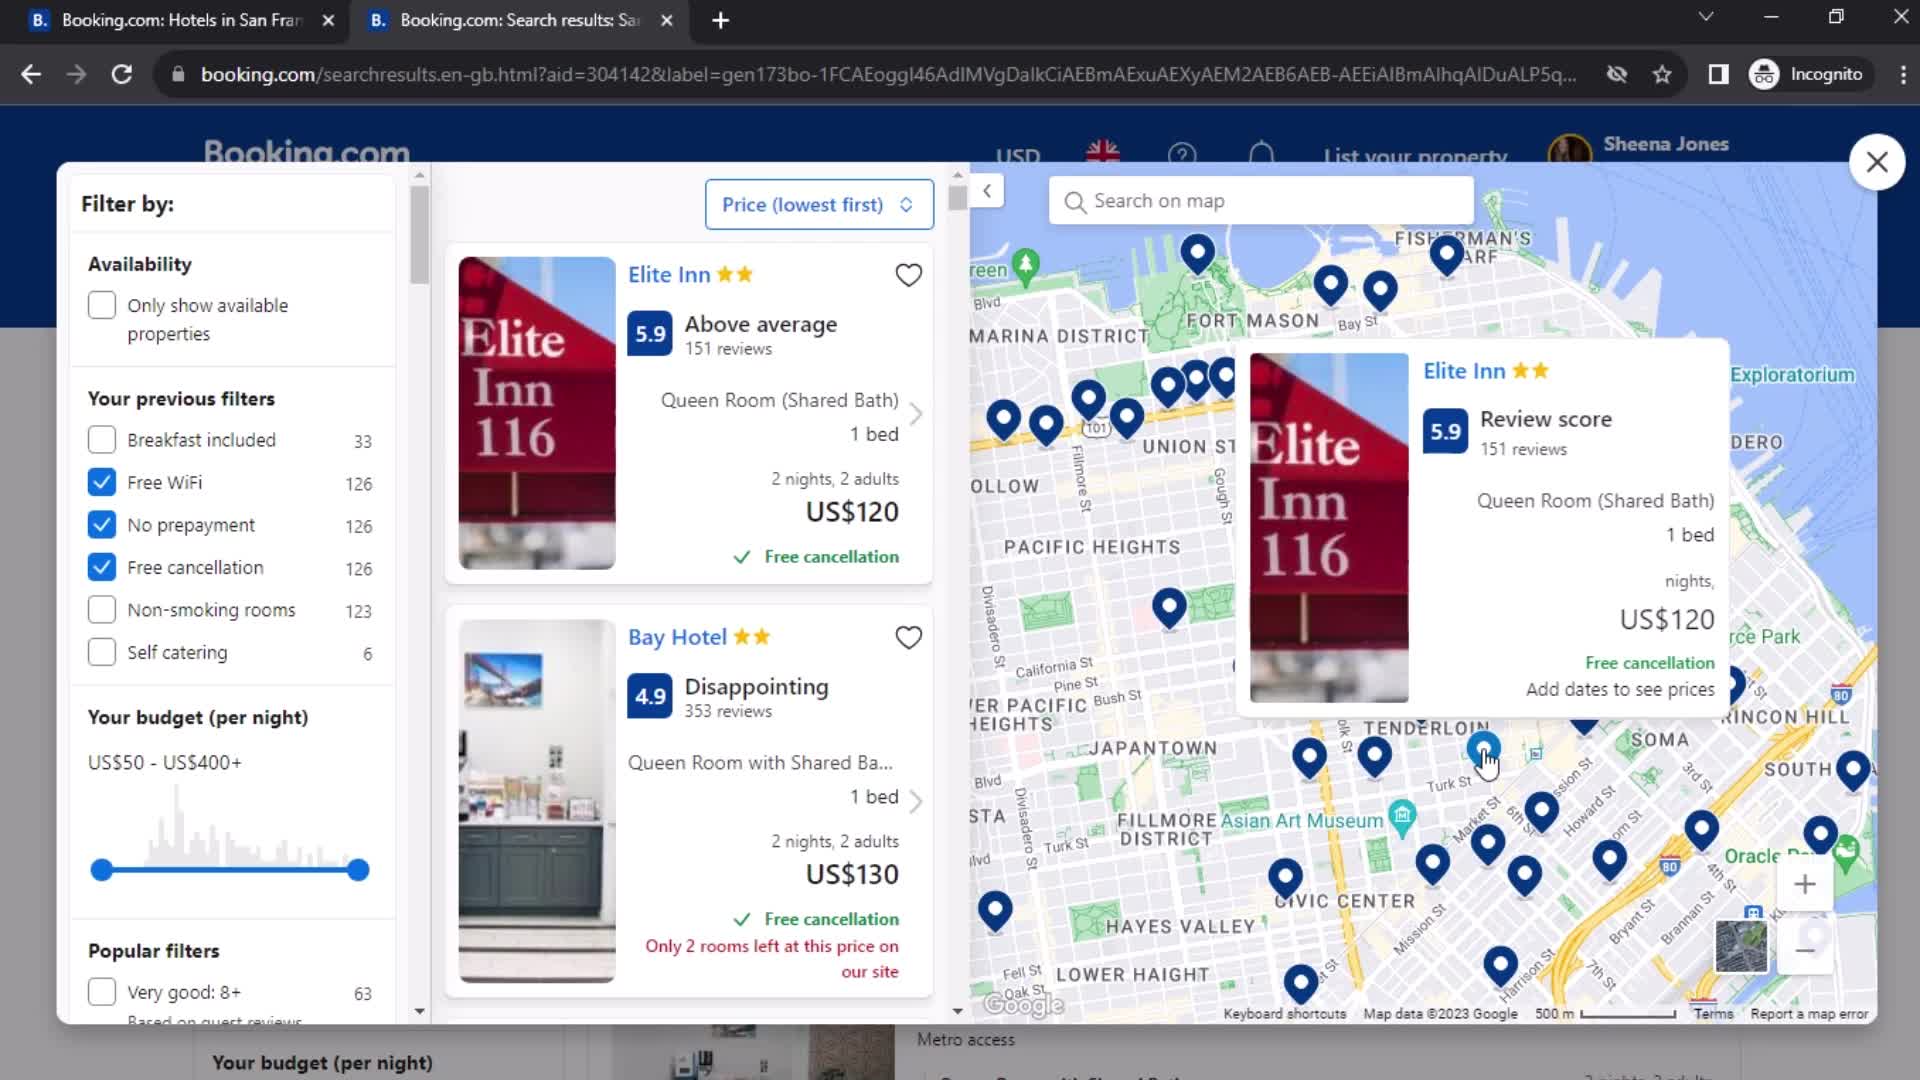Save Bay Hotel with the heart icon
1920x1080 pixels.
click(908, 638)
